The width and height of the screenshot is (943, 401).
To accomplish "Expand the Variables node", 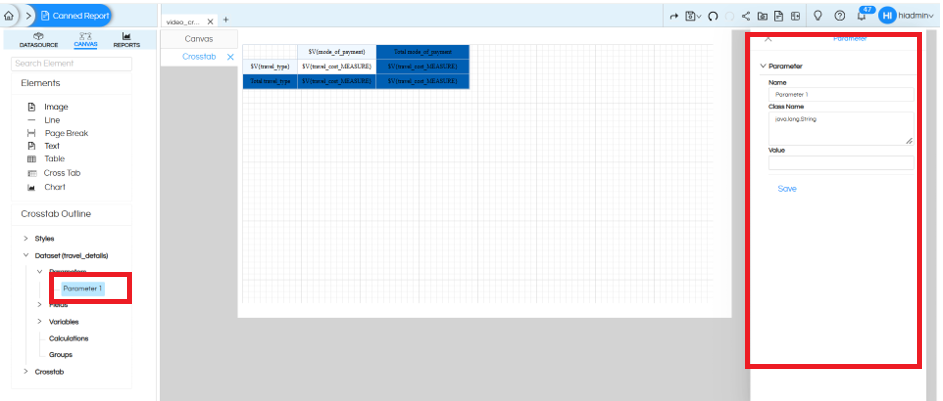I will [40, 322].
